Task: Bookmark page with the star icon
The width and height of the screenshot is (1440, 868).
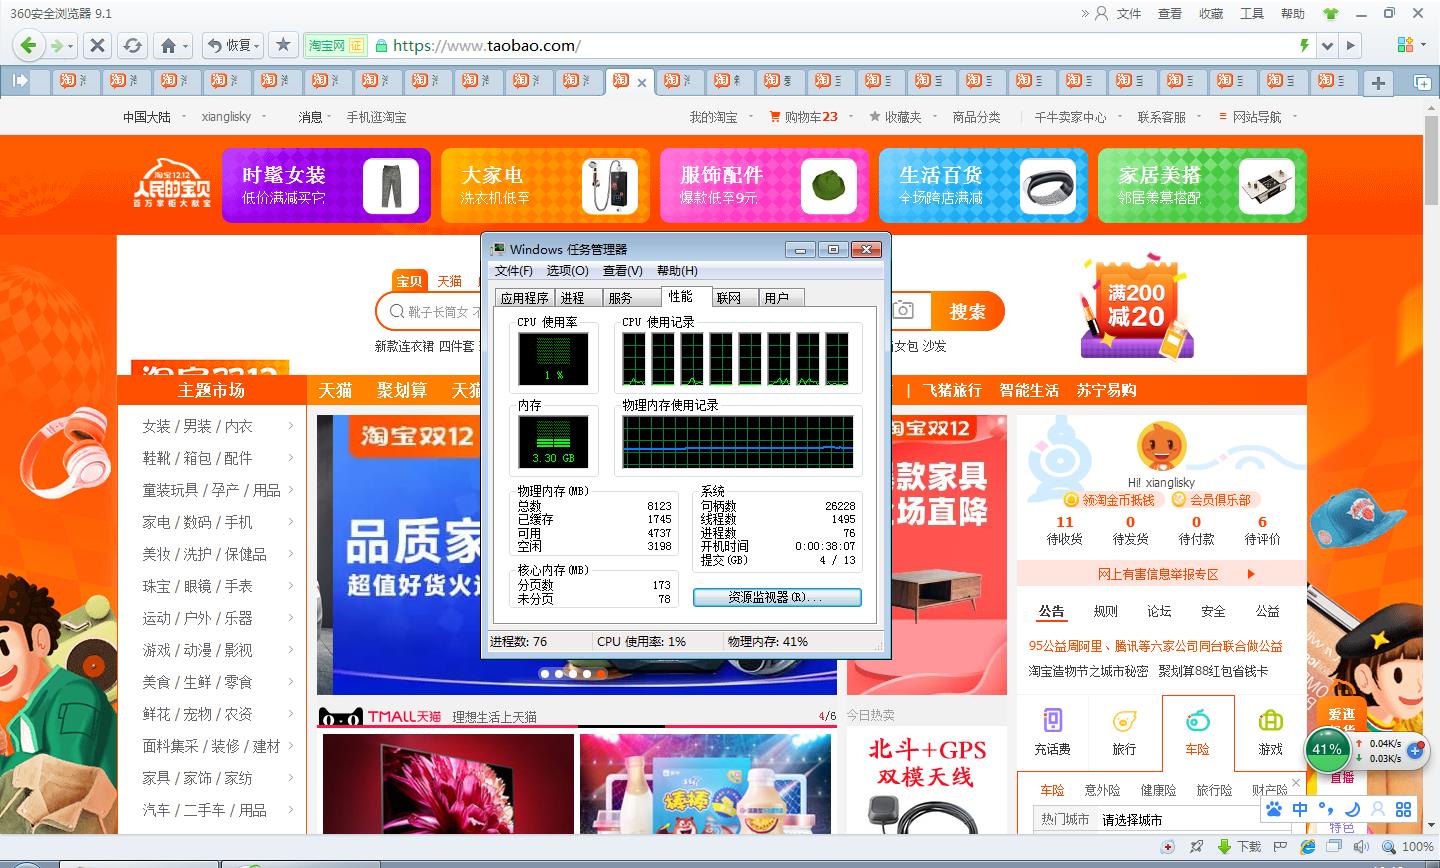Action: pos(284,45)
